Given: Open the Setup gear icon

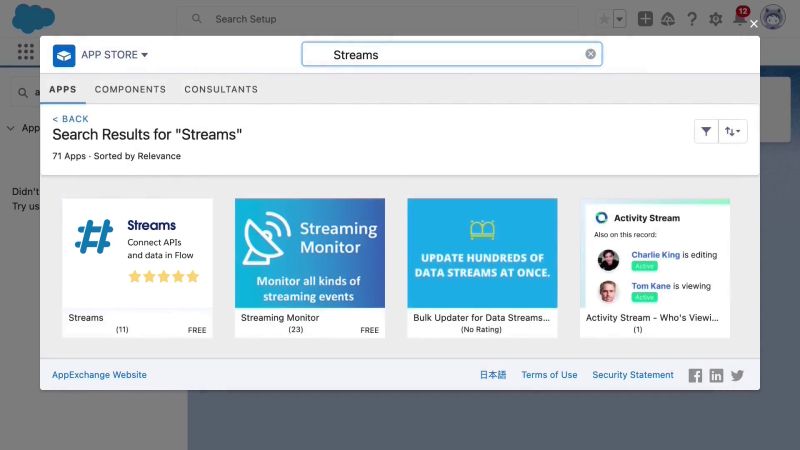Looking at the screenshot, I should (715, 19).
